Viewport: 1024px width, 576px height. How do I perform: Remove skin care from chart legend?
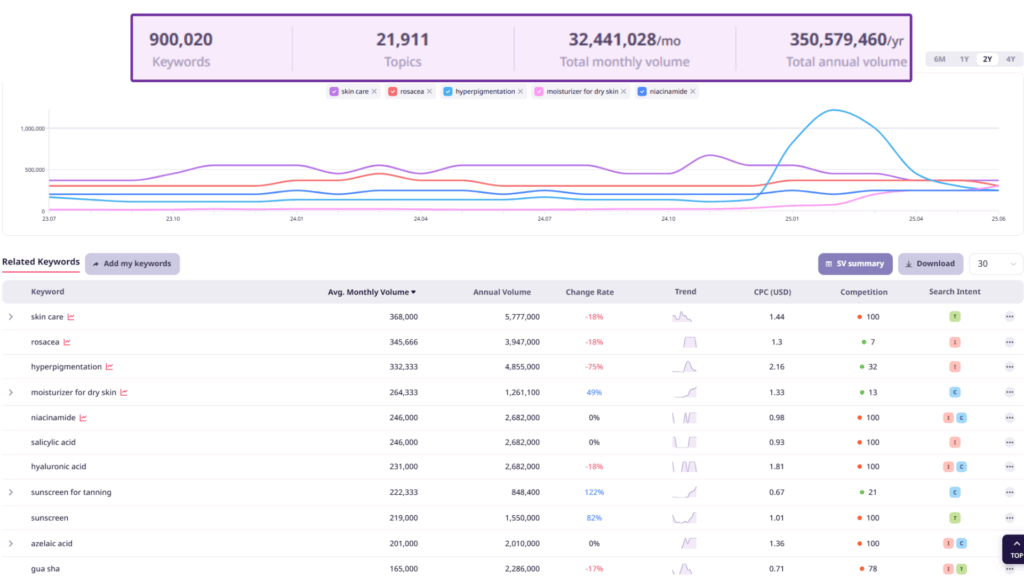374,92
